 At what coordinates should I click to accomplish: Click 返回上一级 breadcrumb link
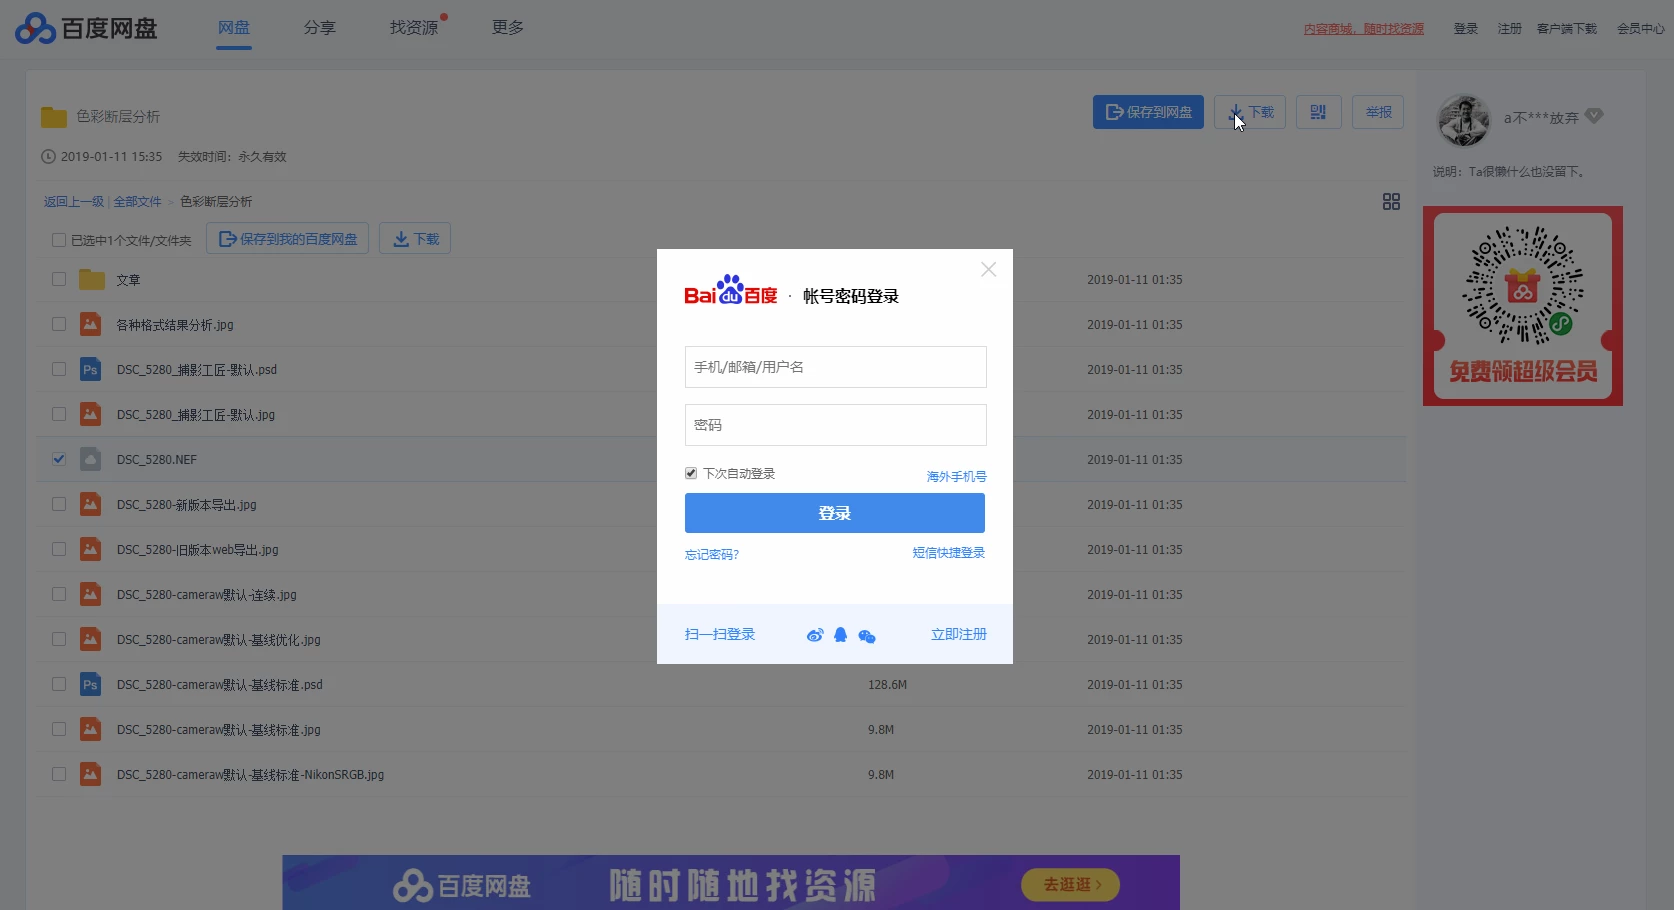pos(74,202)
